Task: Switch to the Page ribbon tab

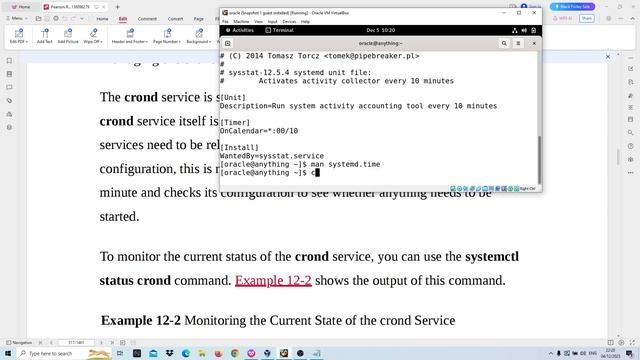Action: 198,19
